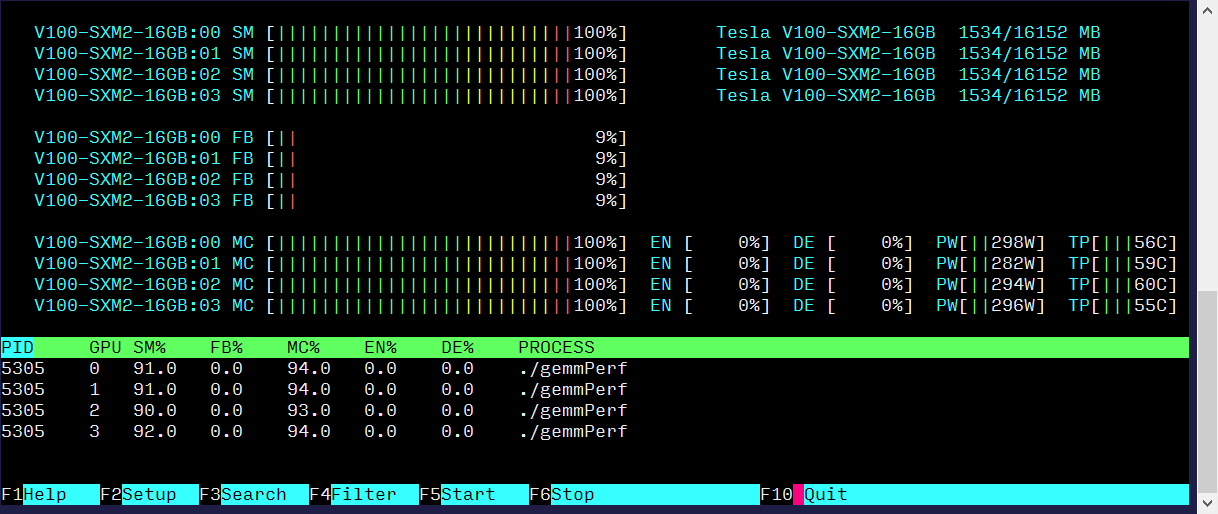1218x514 pixels.
Task: Open F2 Setup menu
Action: pos(149,494)
